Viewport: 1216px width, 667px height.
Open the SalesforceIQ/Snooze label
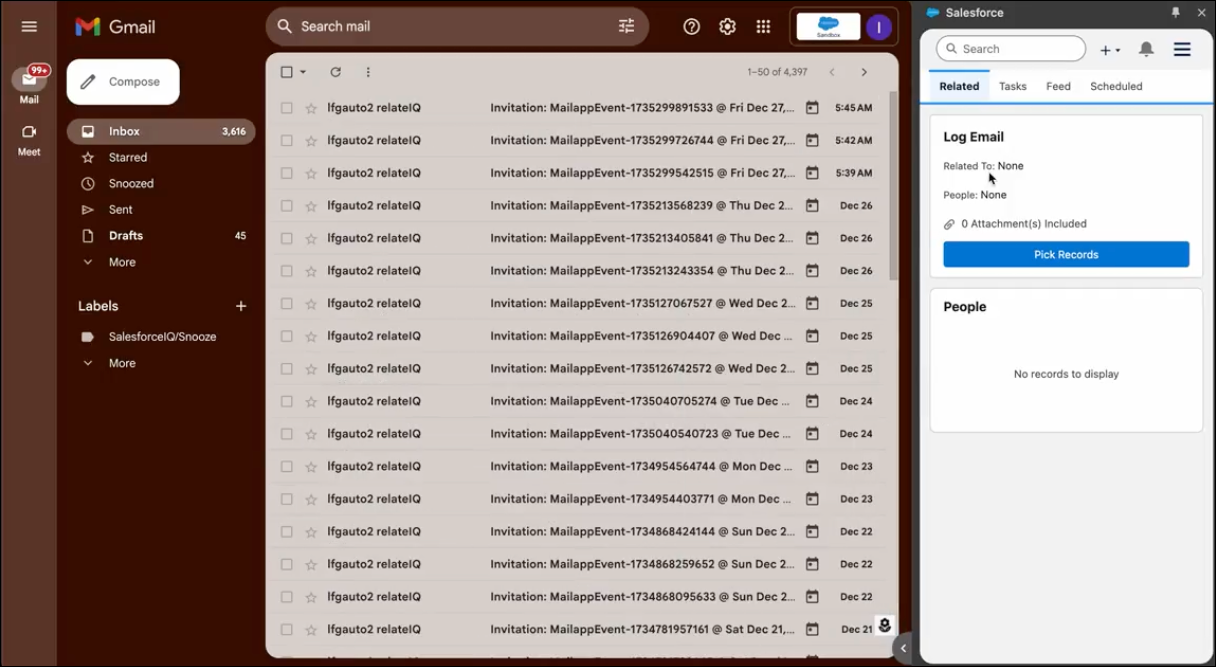point(161,337)
